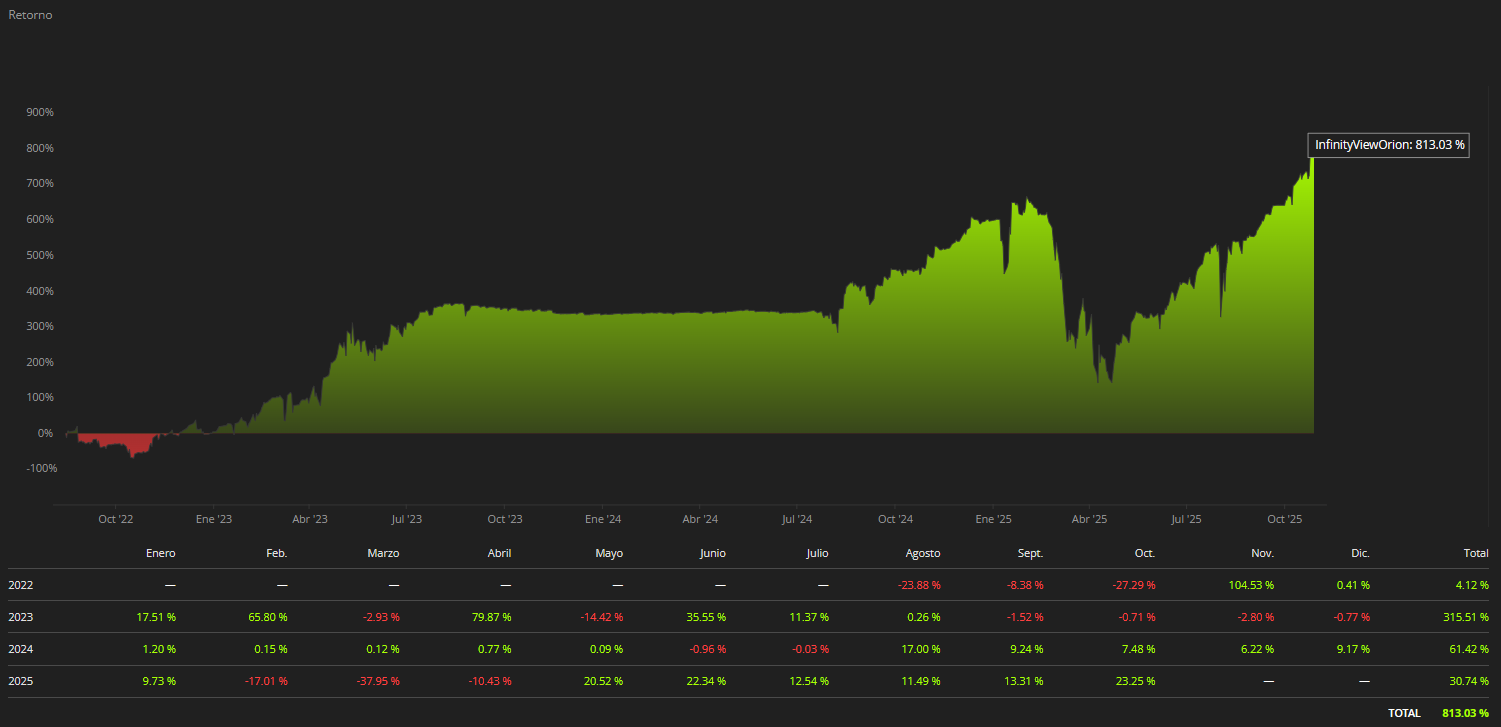This screenshot has width=1501, height=727.
Task: Click the 104.53 % November 2022 cell
Action: 1251,584
